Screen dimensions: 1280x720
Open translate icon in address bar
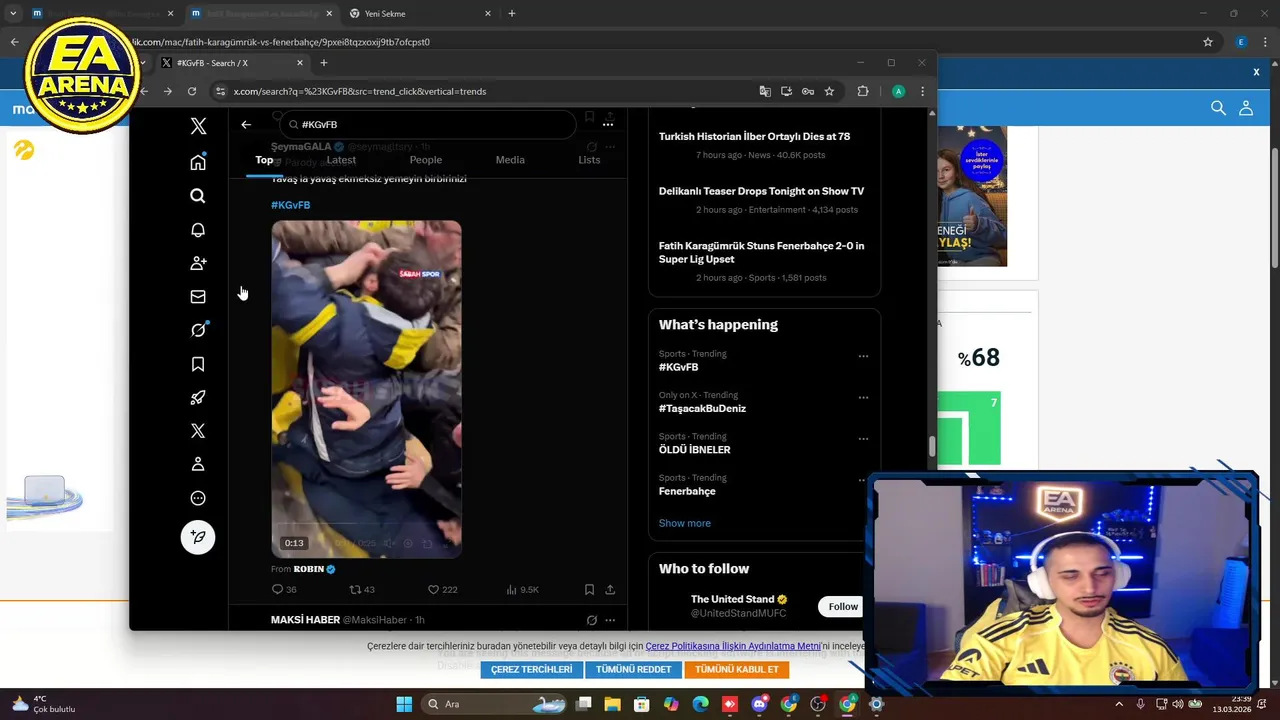point(765,91)
